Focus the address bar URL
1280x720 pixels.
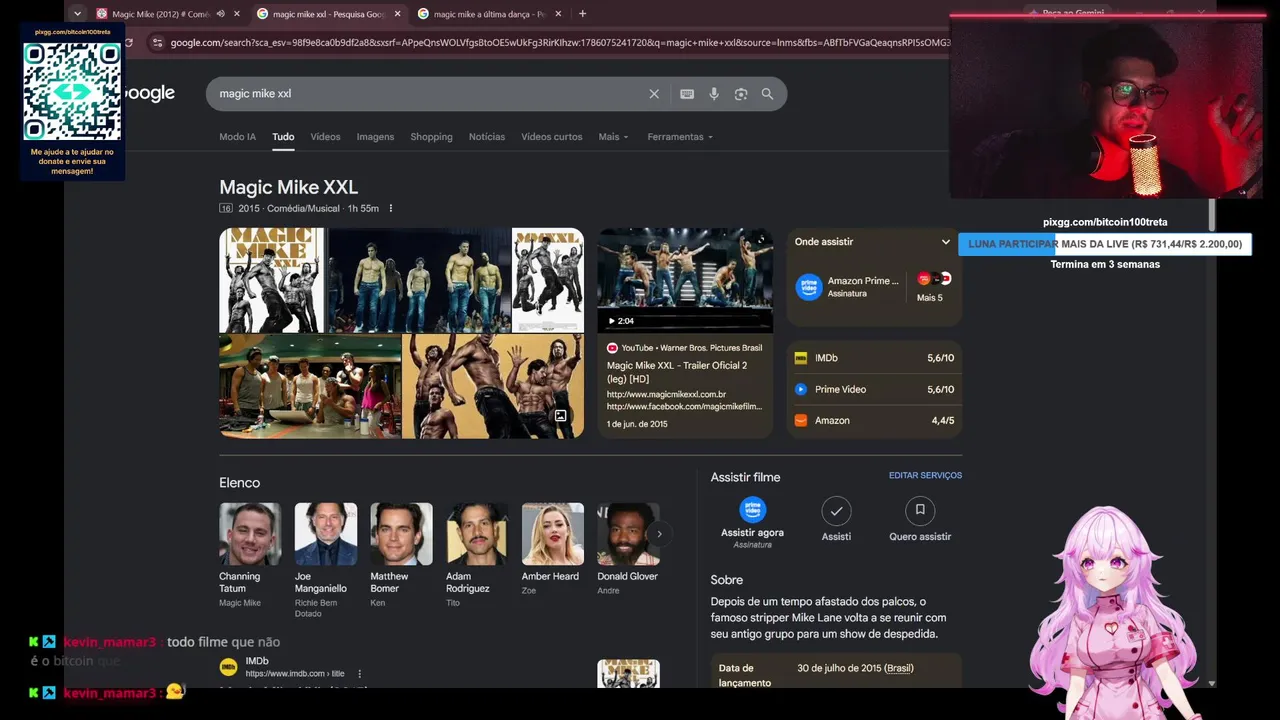pos(560,43)
